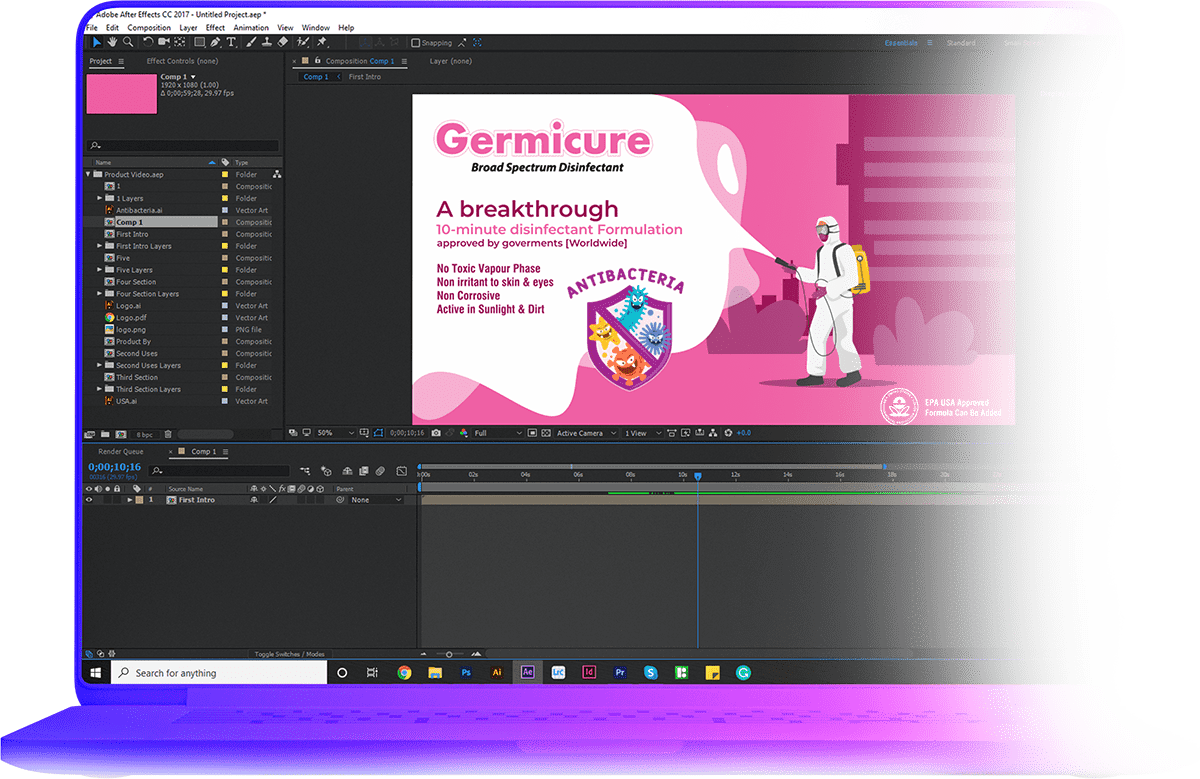
Task: Expand the 1 Layers folder
Action: coord(99,198)
